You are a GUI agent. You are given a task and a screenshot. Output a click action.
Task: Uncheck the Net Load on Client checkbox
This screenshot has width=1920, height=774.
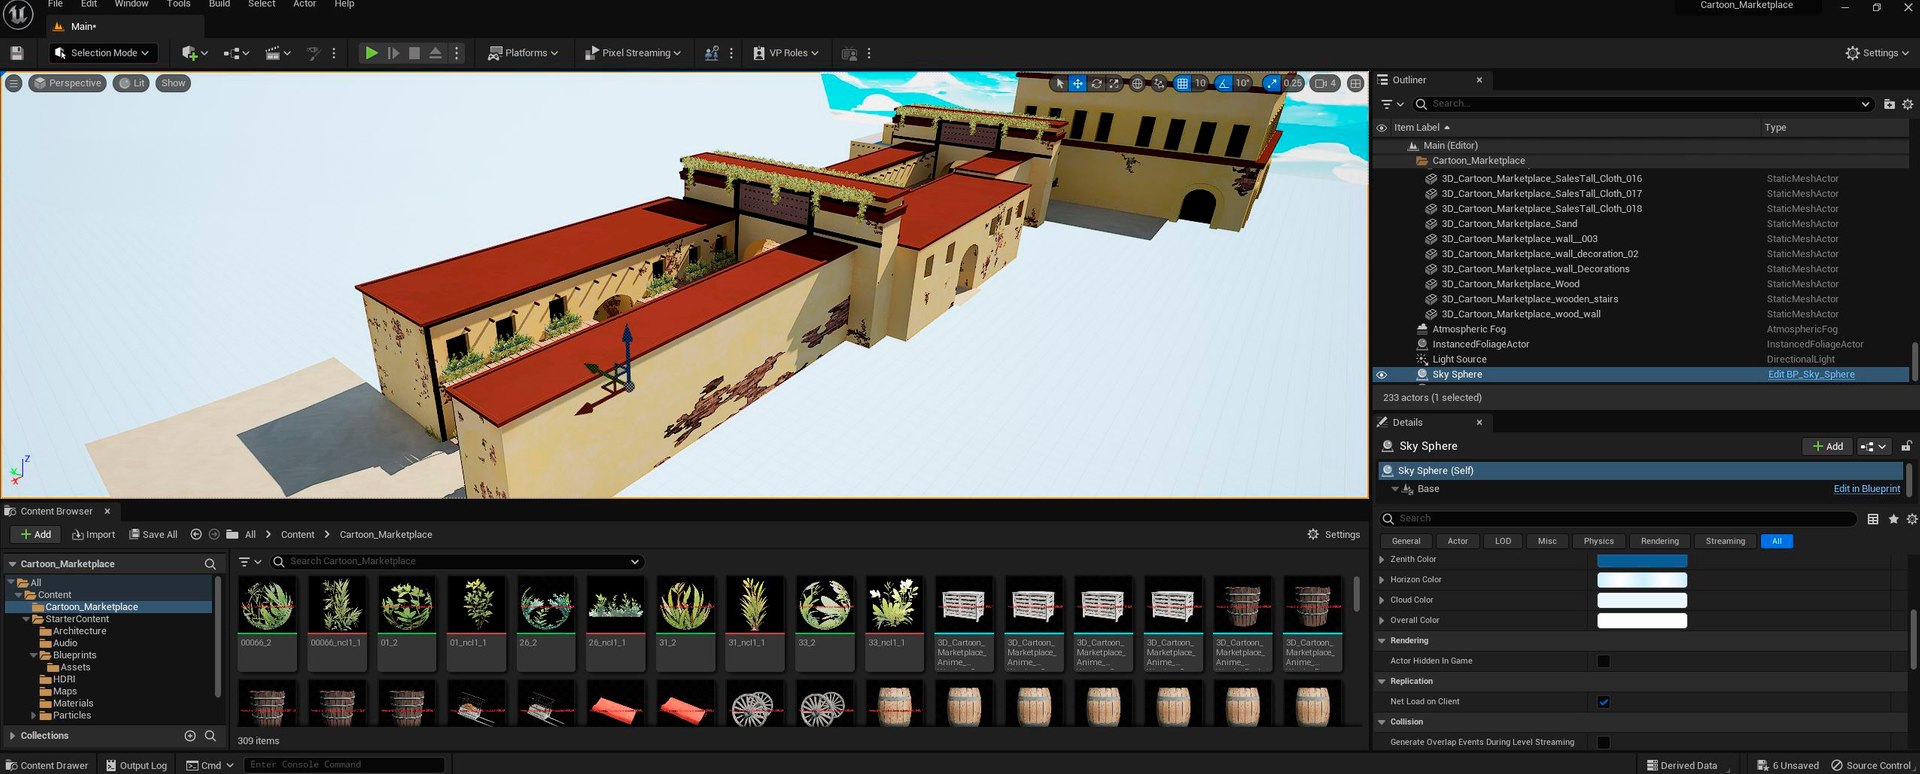tap(1604, 702)
